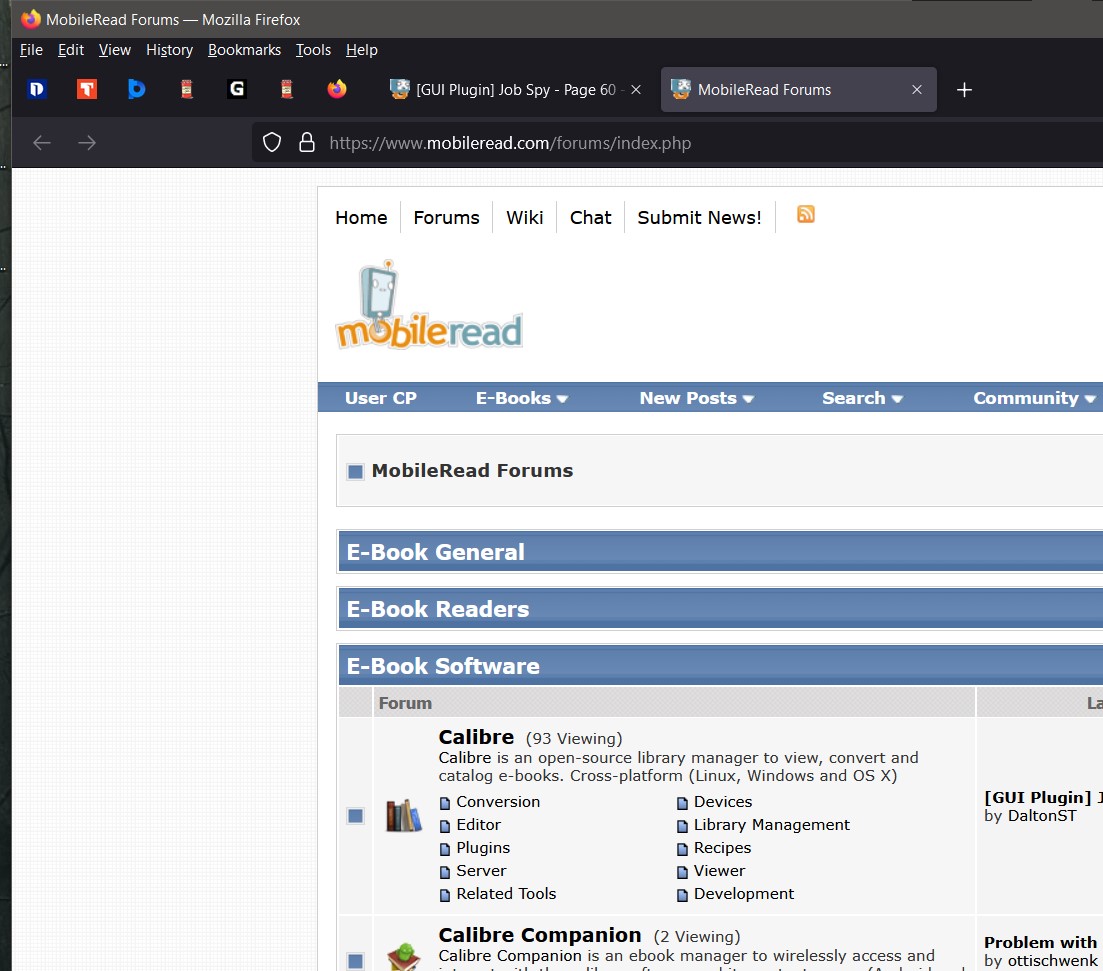
Task: Open User CP
Action: (x=381, y=398)
